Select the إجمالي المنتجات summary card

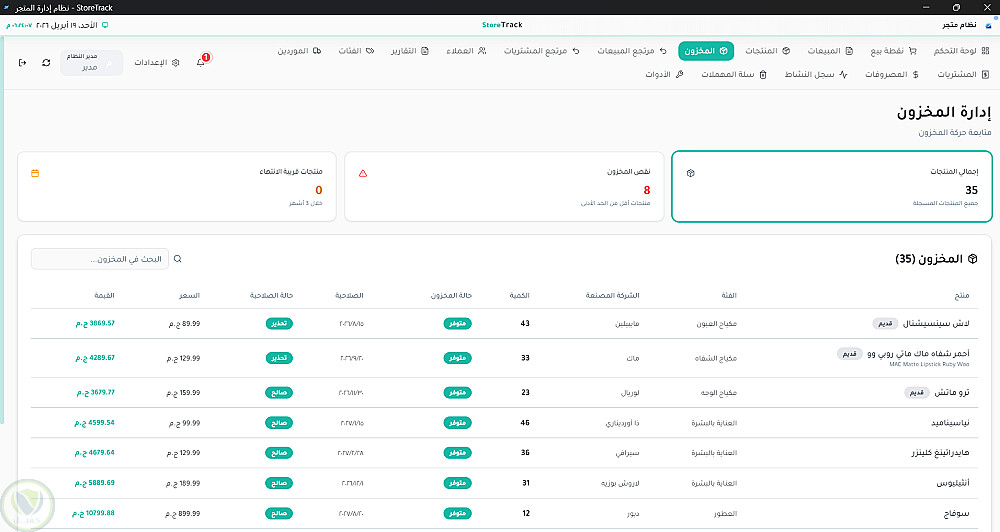832,186
